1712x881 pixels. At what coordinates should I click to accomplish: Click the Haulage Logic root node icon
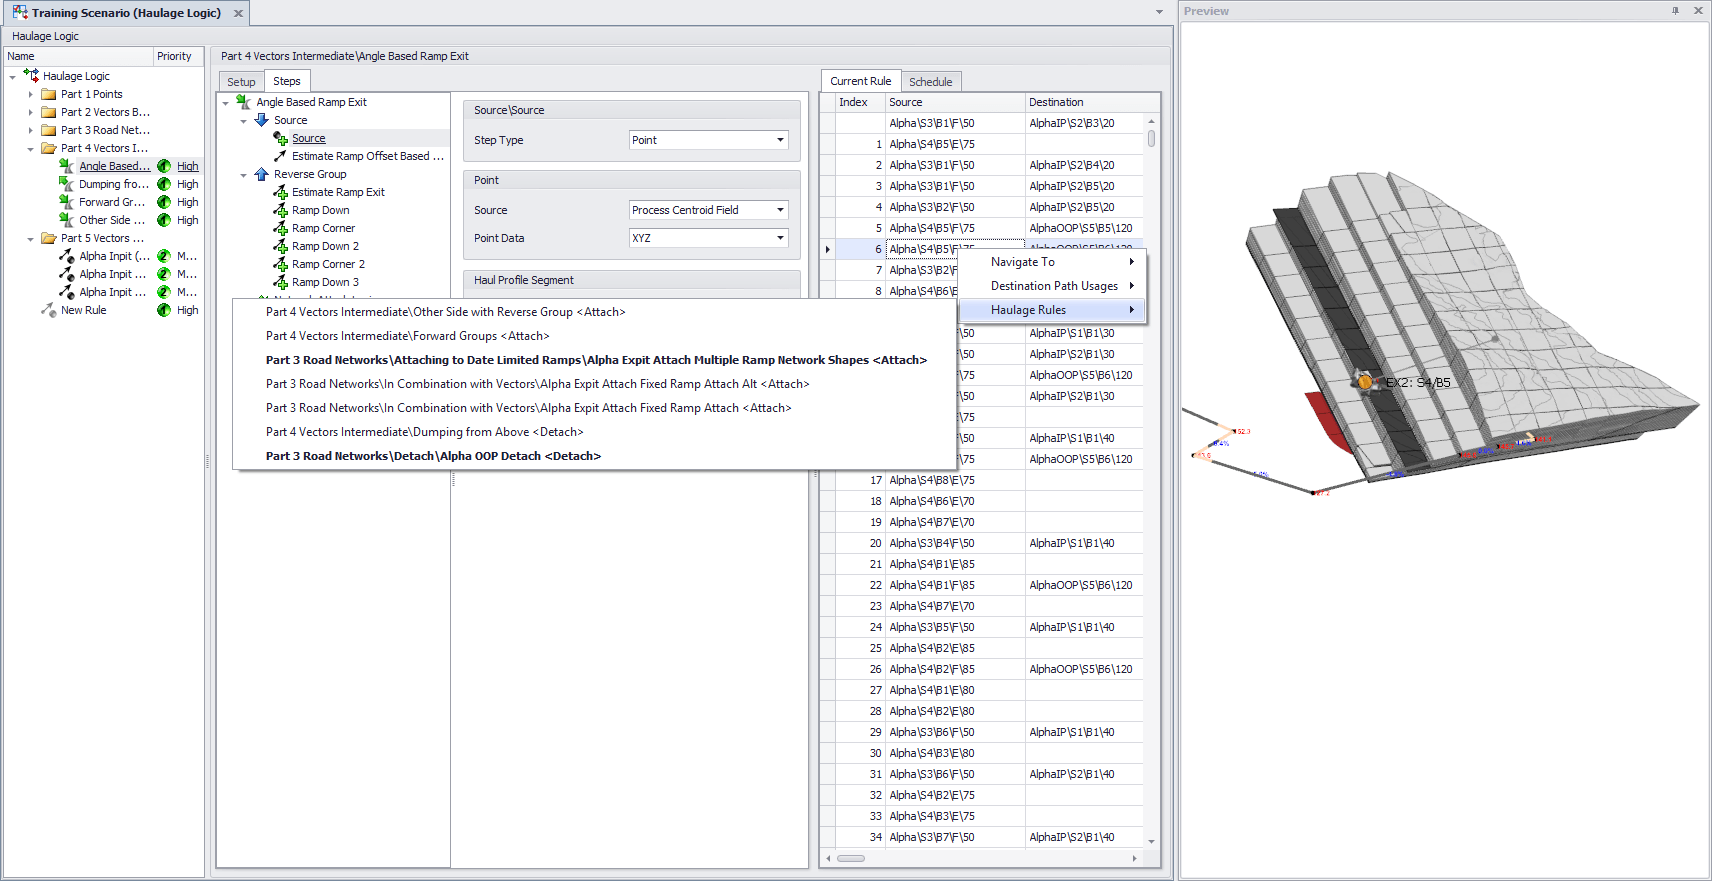[31, 76]
